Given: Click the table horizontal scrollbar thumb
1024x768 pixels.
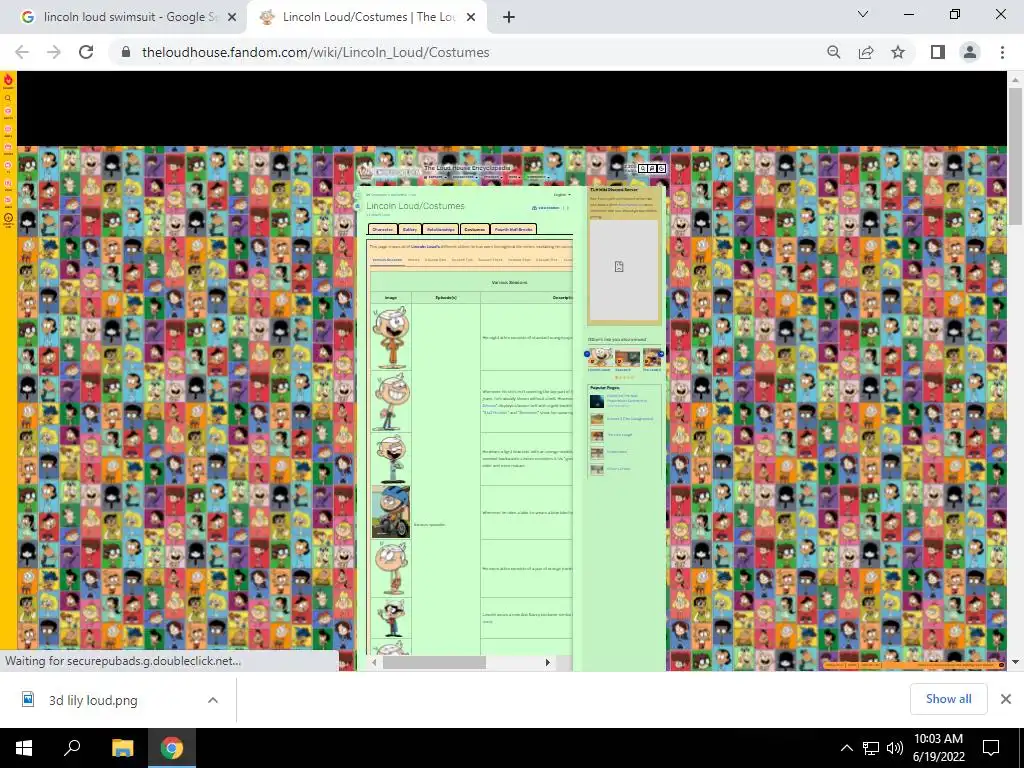Looking at the screenshot, I should [x=434, y=662].
